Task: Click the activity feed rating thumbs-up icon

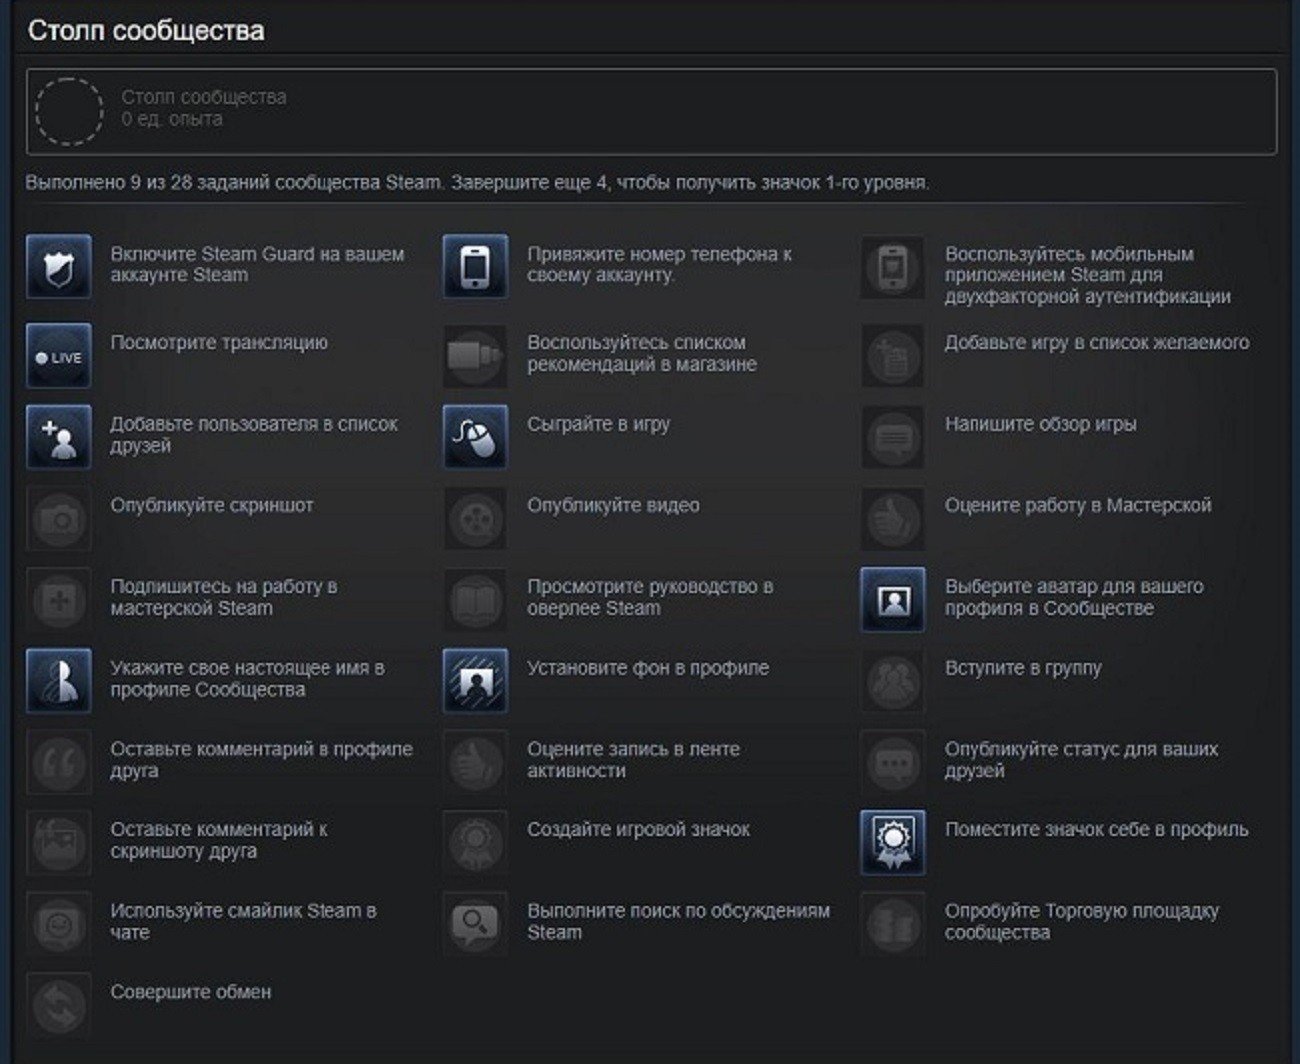Action: click(476, 761)
